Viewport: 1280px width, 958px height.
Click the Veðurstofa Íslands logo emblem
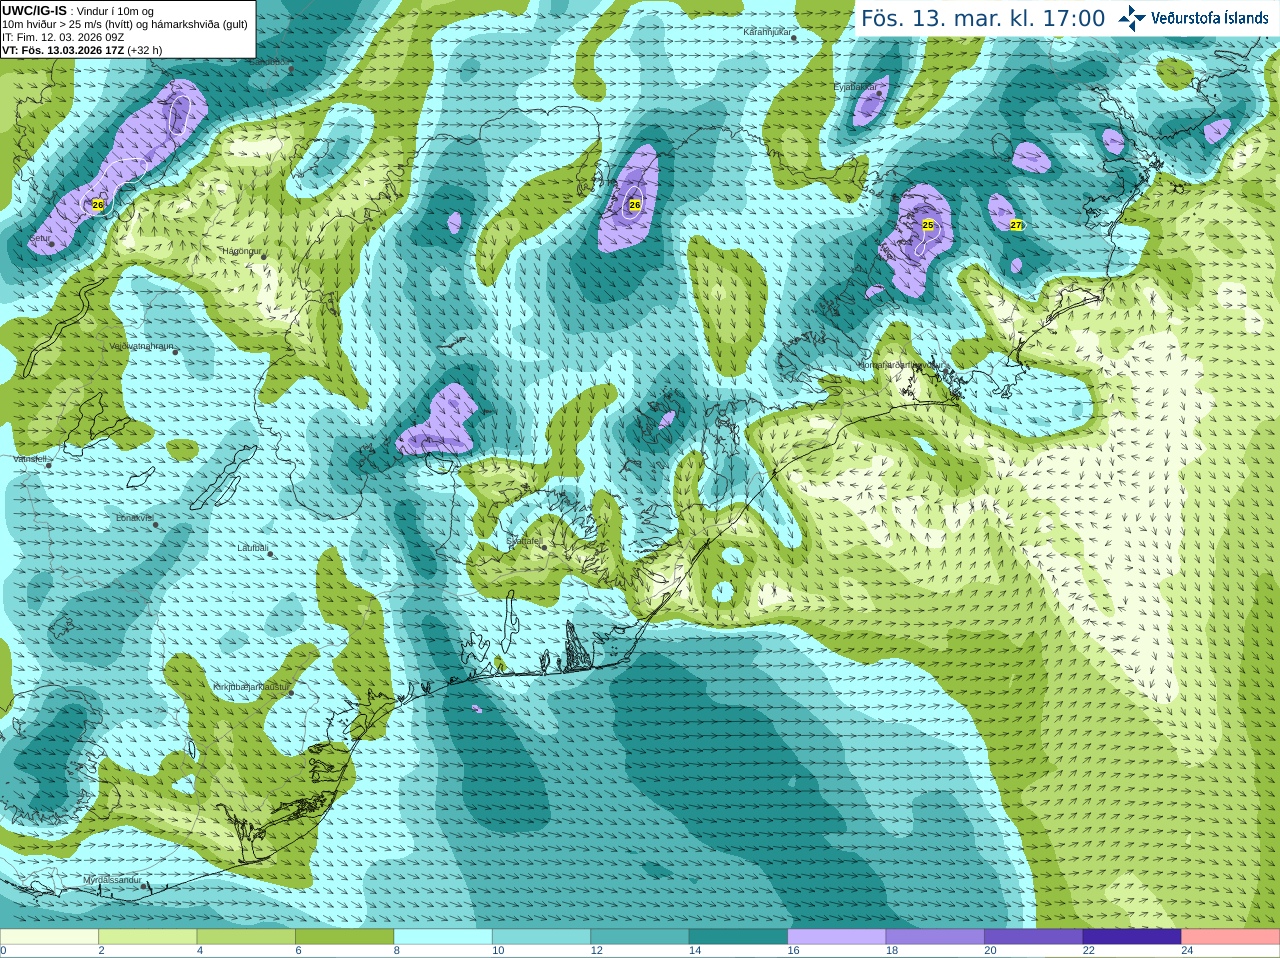1132,18
